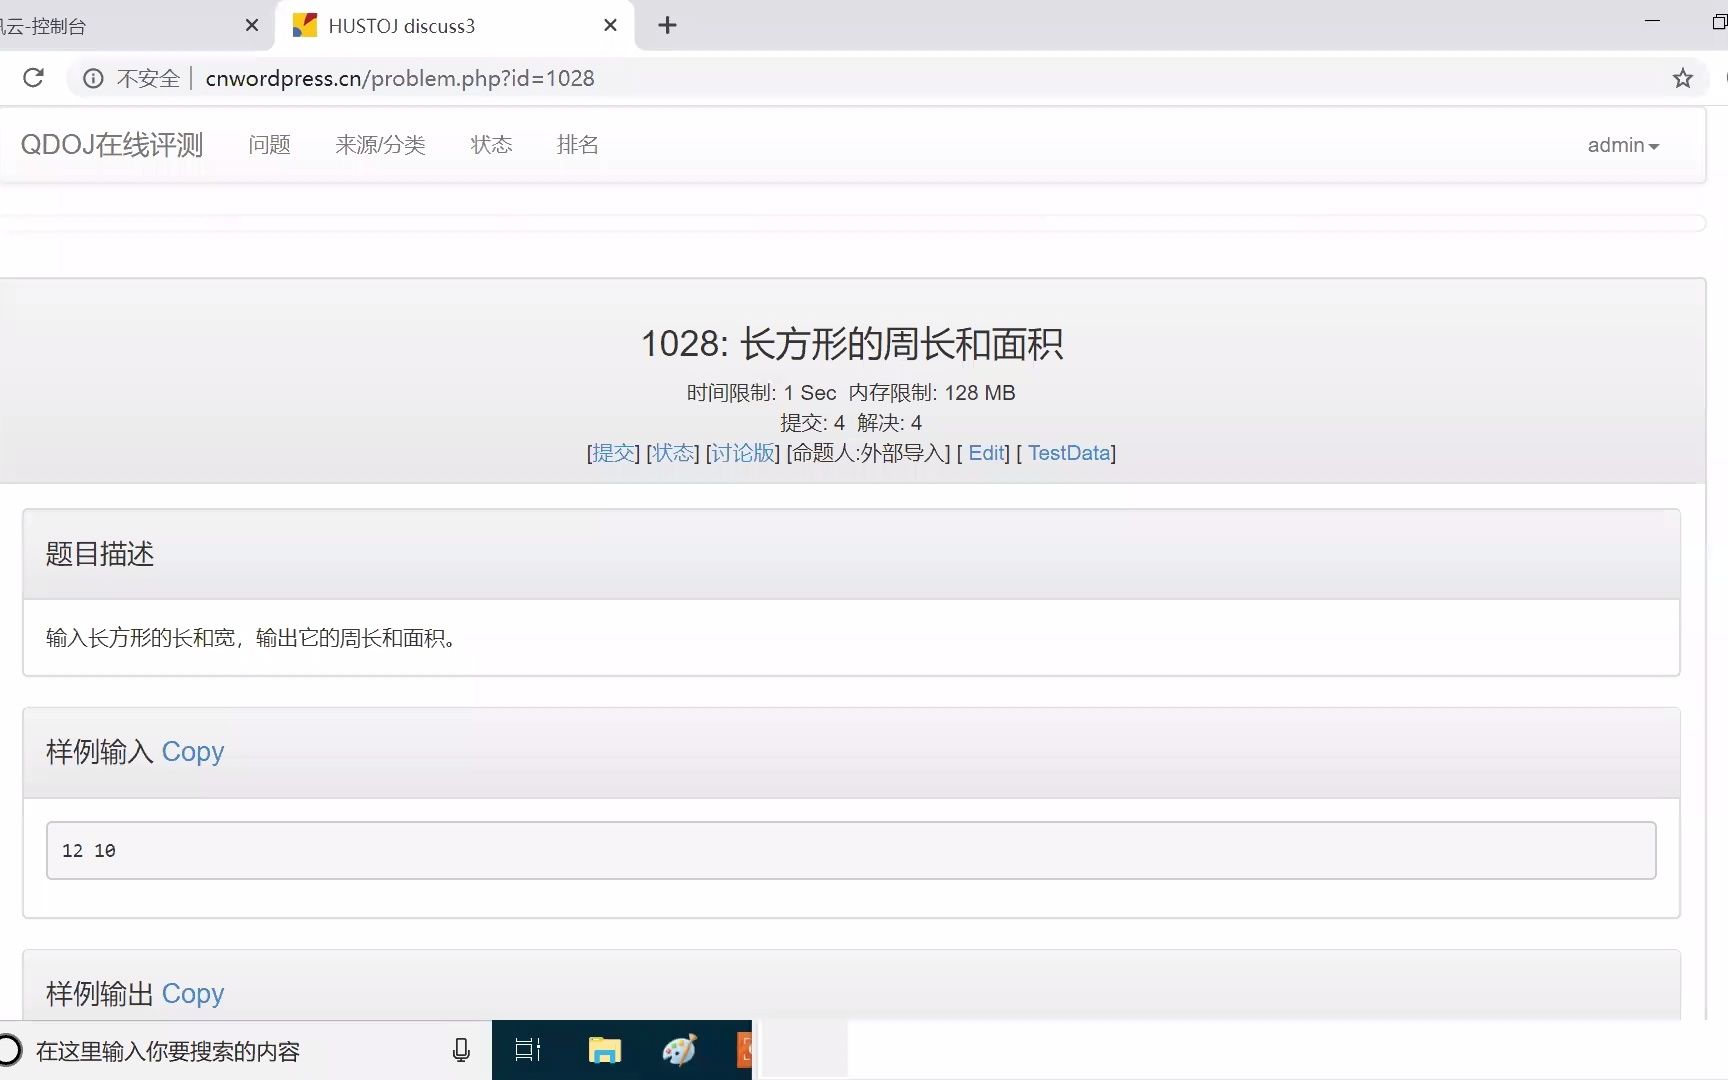The width and height of the screenshot is (1728, 1080).
Task: Click the 状态 link in brackets
Action: click(673, 453)
